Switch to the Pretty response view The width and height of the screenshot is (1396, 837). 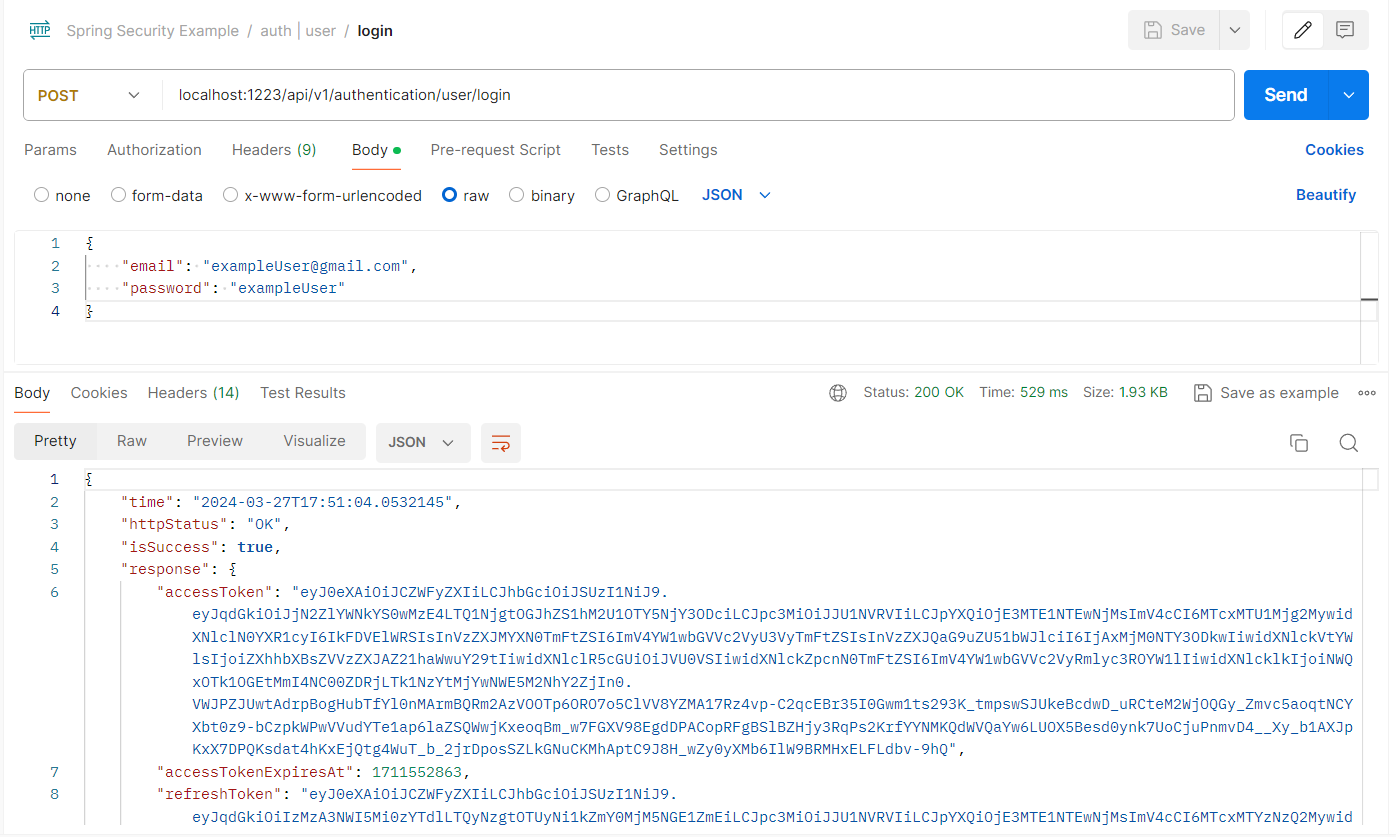click(55, 441)
